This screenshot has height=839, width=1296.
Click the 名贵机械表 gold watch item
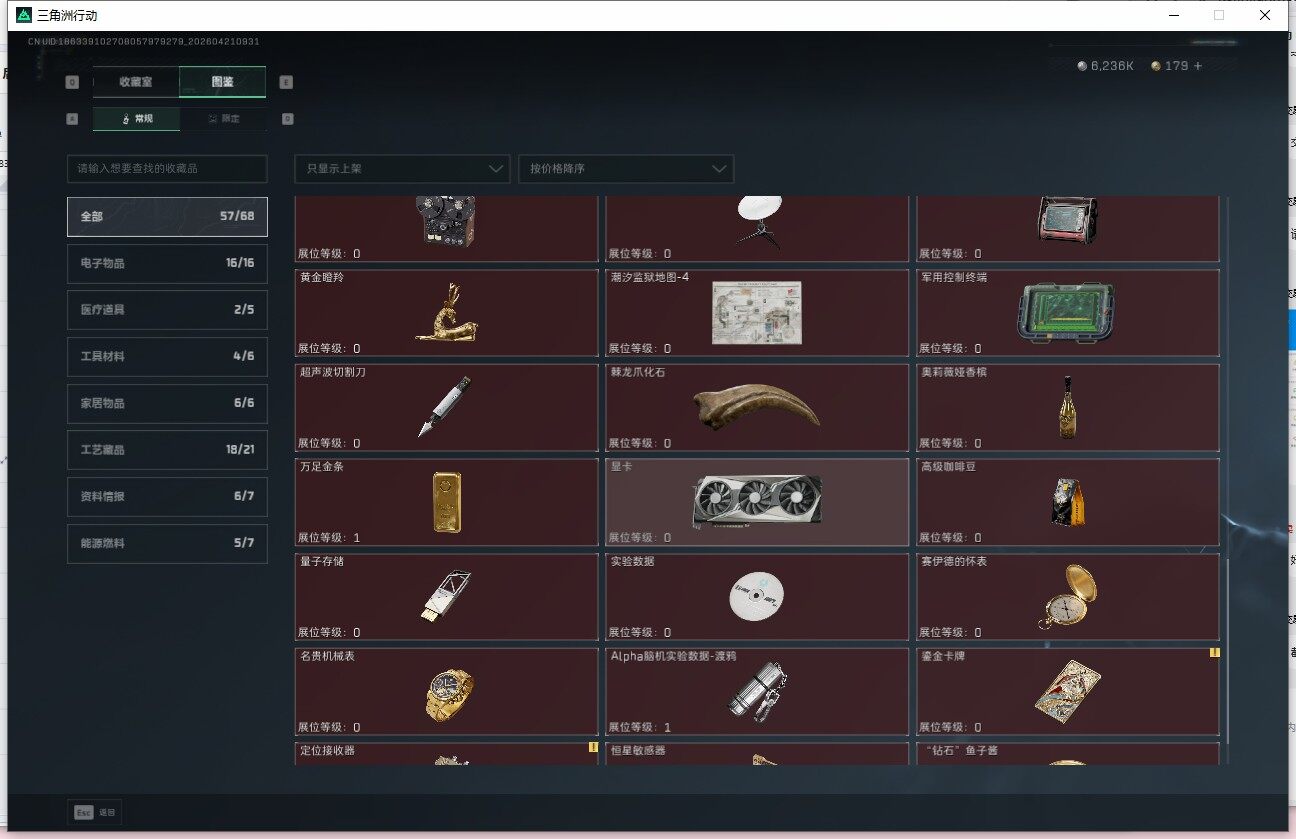(x=446, y=691)
